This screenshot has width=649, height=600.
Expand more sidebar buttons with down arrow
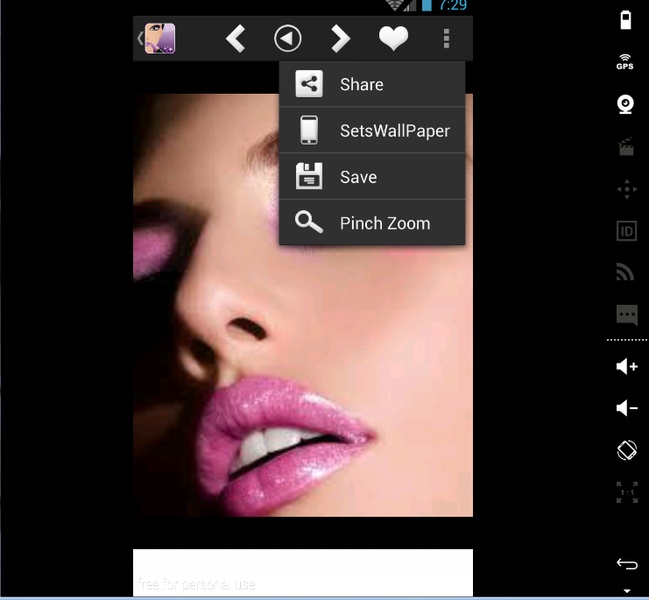[627, 591]
